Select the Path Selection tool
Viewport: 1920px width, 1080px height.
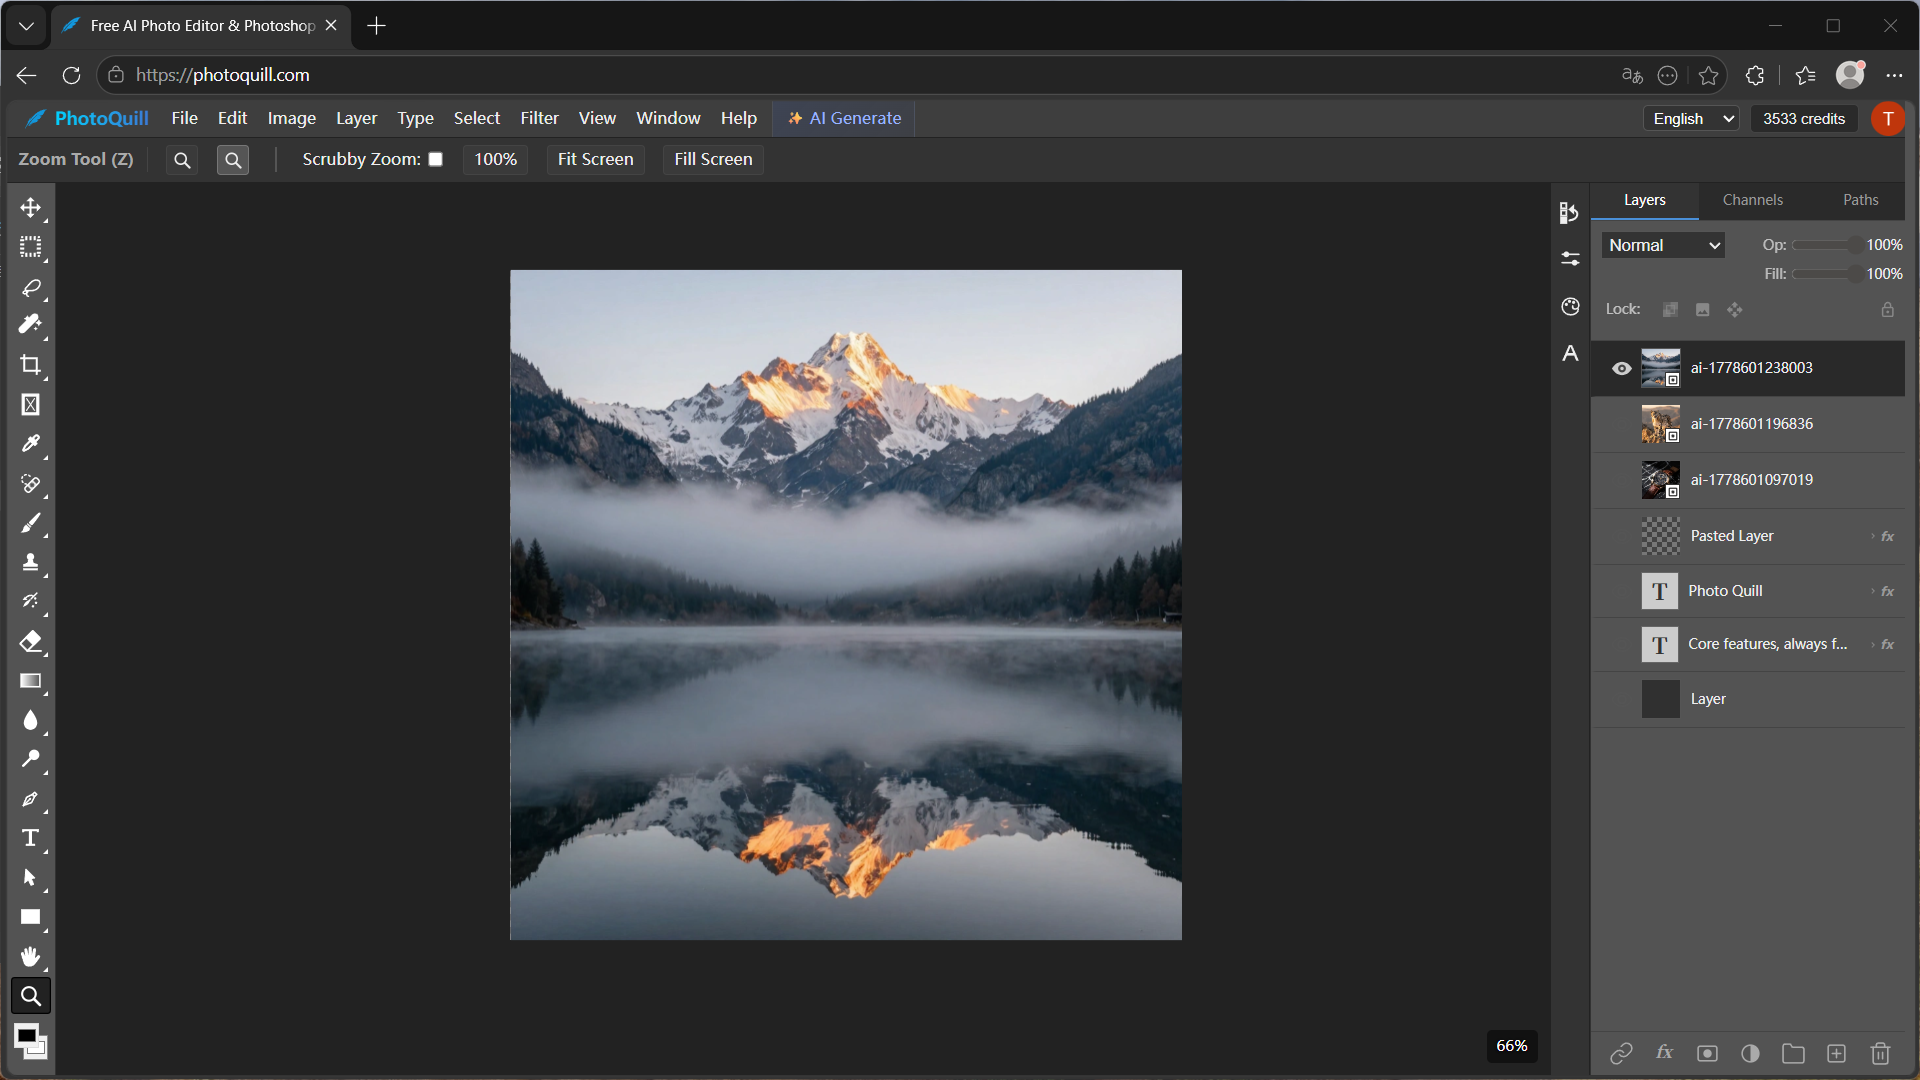pos(31,877)
